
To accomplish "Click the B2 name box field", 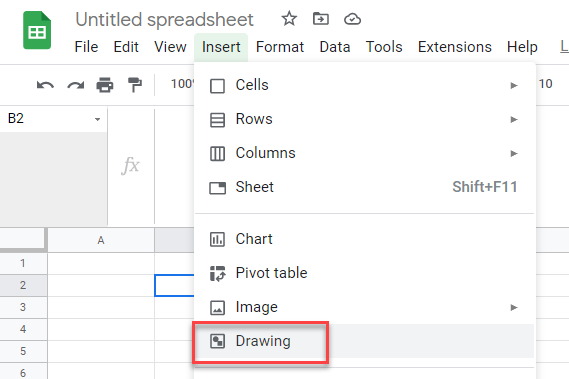I will pos(53,119).
